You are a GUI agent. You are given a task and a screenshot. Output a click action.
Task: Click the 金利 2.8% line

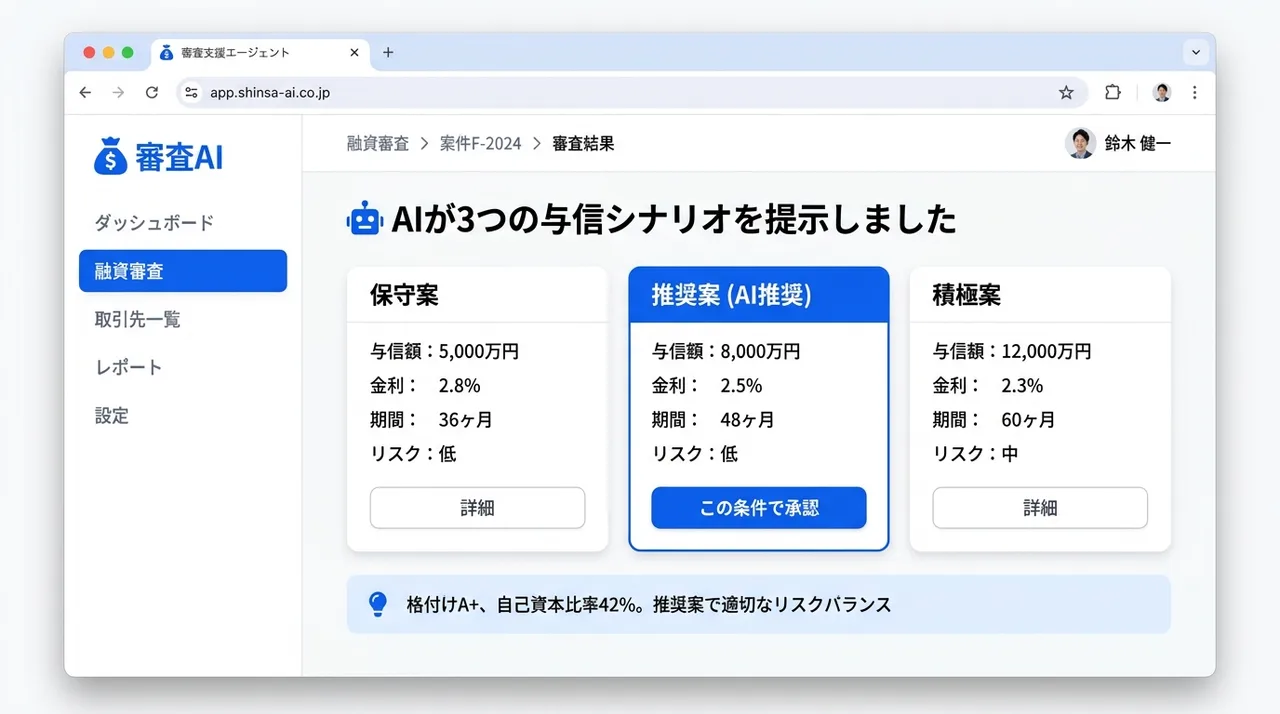[425, 386]
